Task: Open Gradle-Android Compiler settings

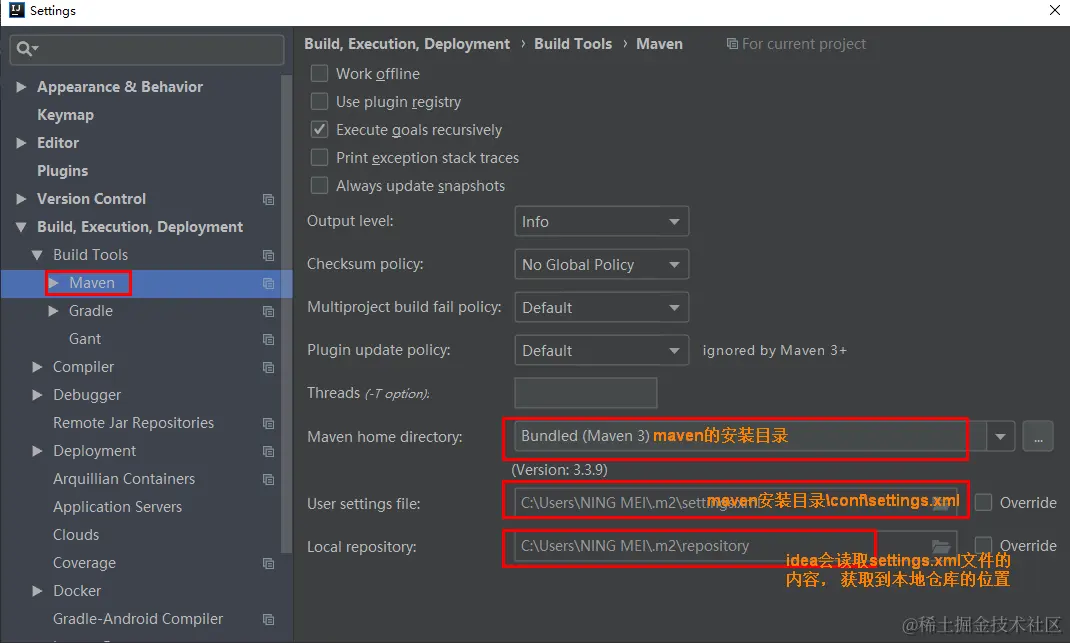Action: tap(138, 618)
